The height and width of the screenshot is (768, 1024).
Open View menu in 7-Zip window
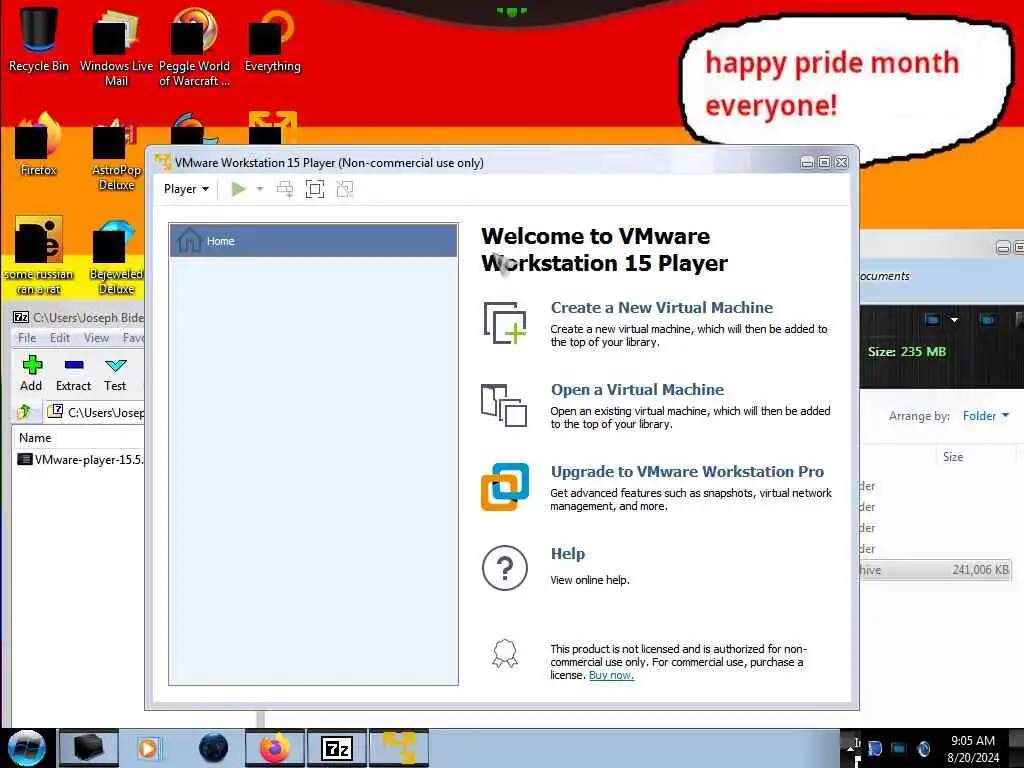(x=96, y=338)
